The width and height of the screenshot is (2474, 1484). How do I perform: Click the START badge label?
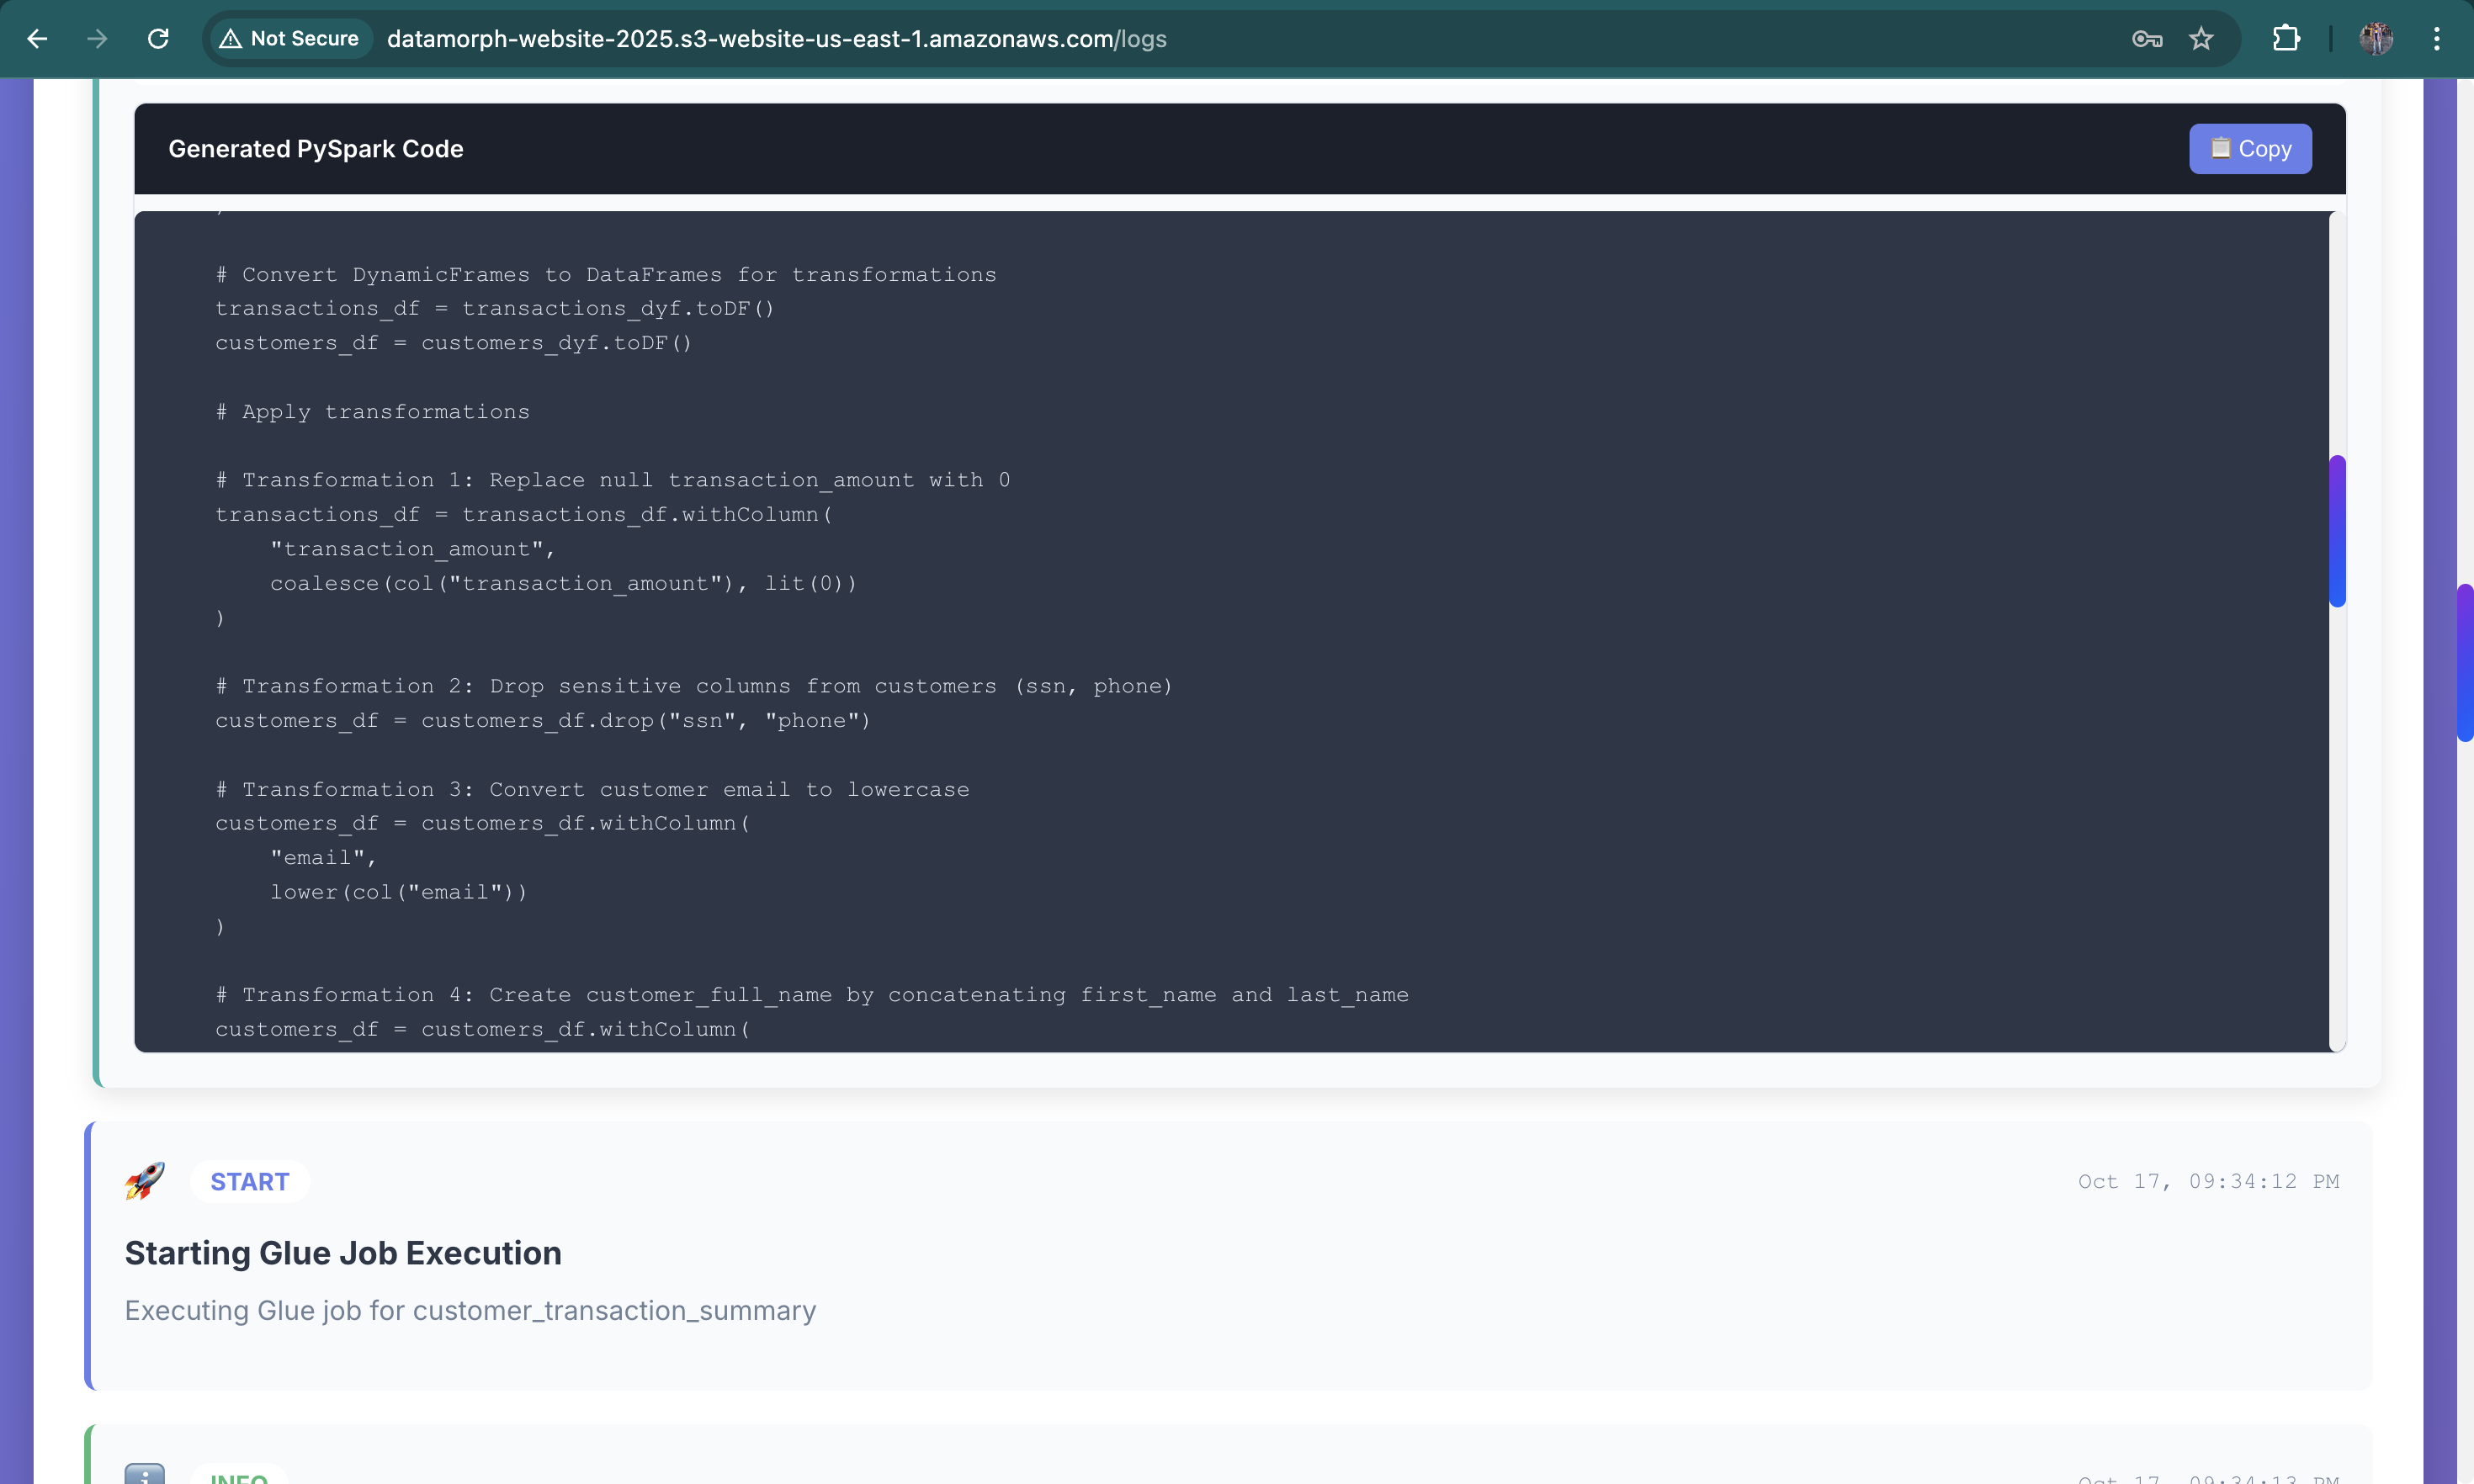(x=249, y=1182)
